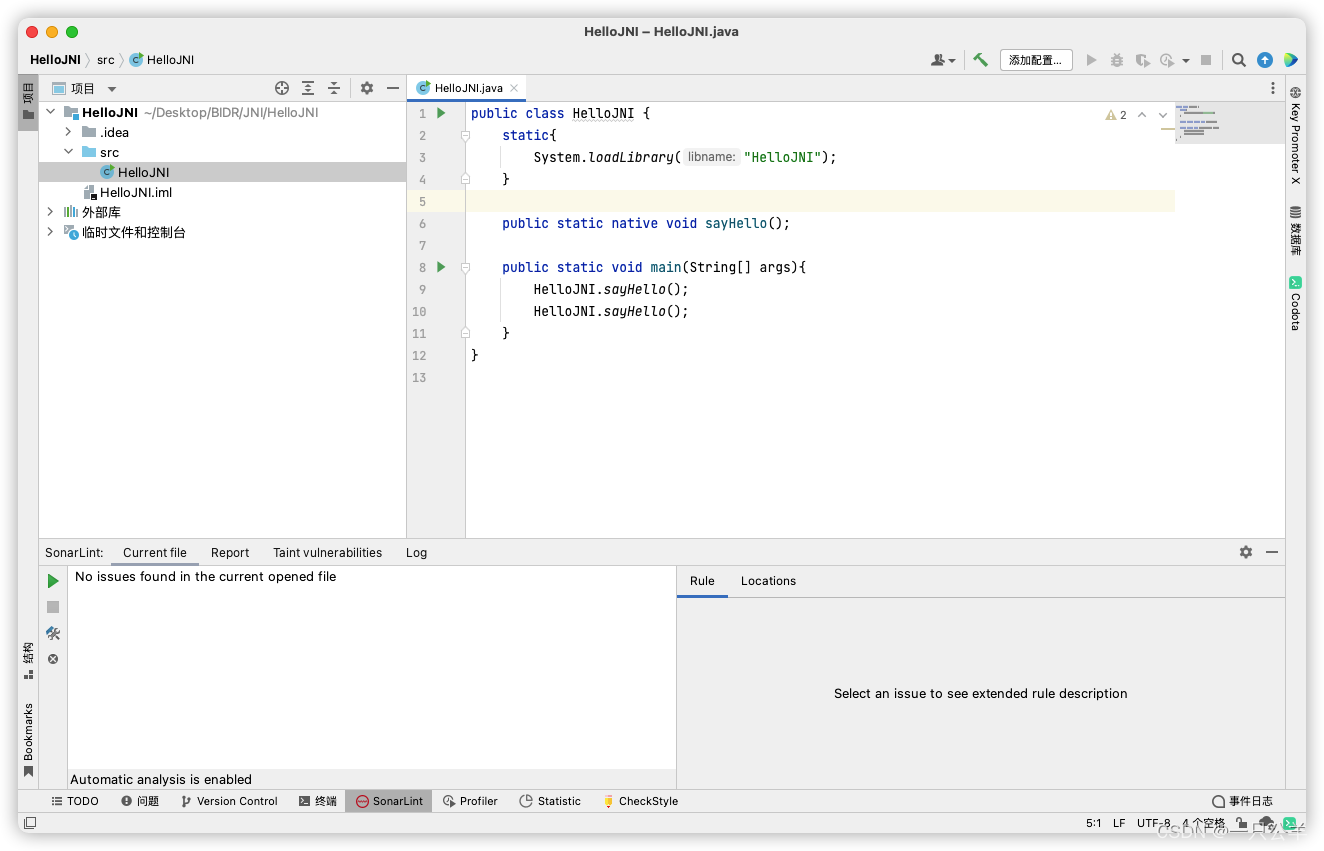Click the Search Everywhere magnifier icon
Image resolution: width=1324 pixels, height=851 pixels.
tap(1238, 60)
